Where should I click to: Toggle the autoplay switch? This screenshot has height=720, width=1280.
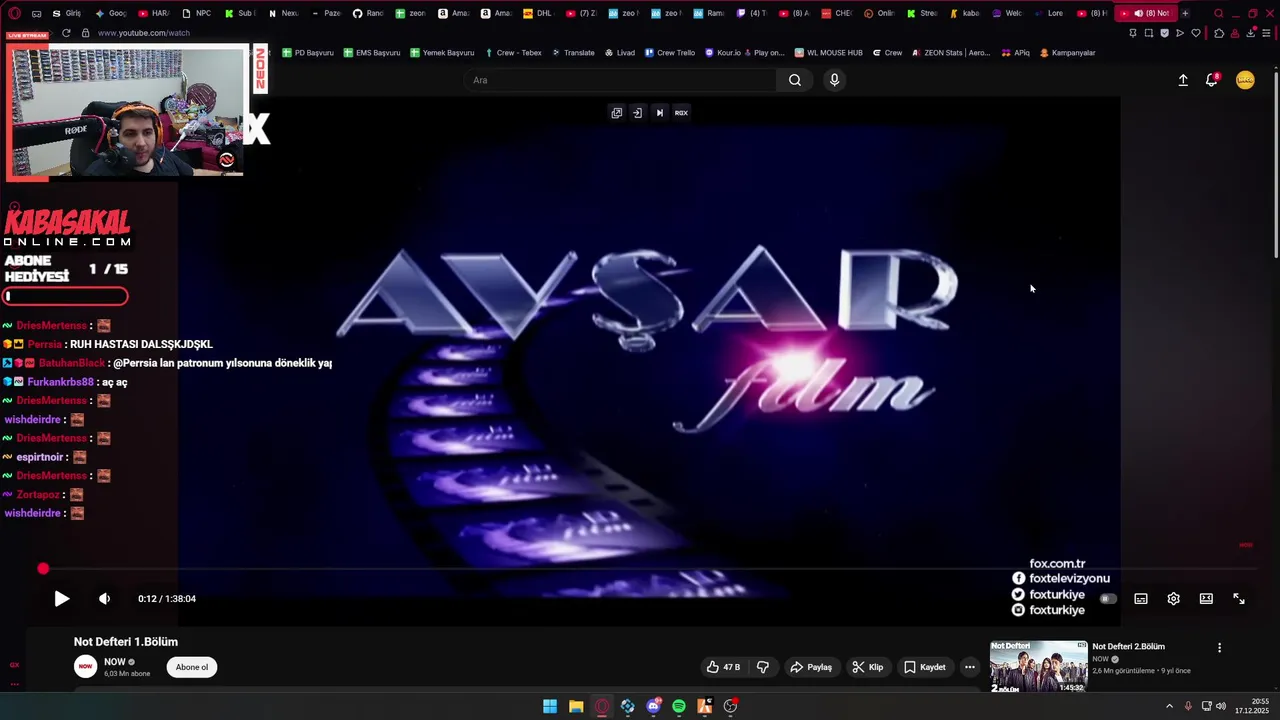[x=1108, y=598]
